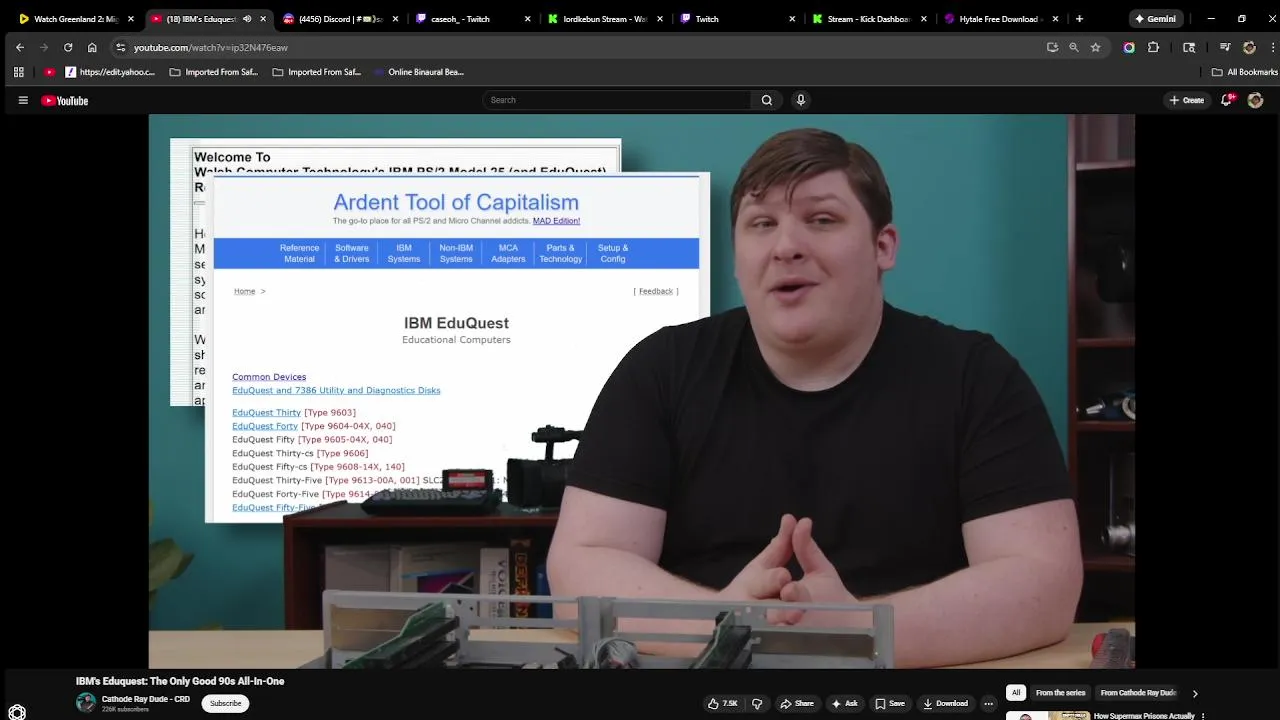Open the Cathode Ray Dude channel avatar
This screenshot has width=1280, height=720.
point(86,703)
